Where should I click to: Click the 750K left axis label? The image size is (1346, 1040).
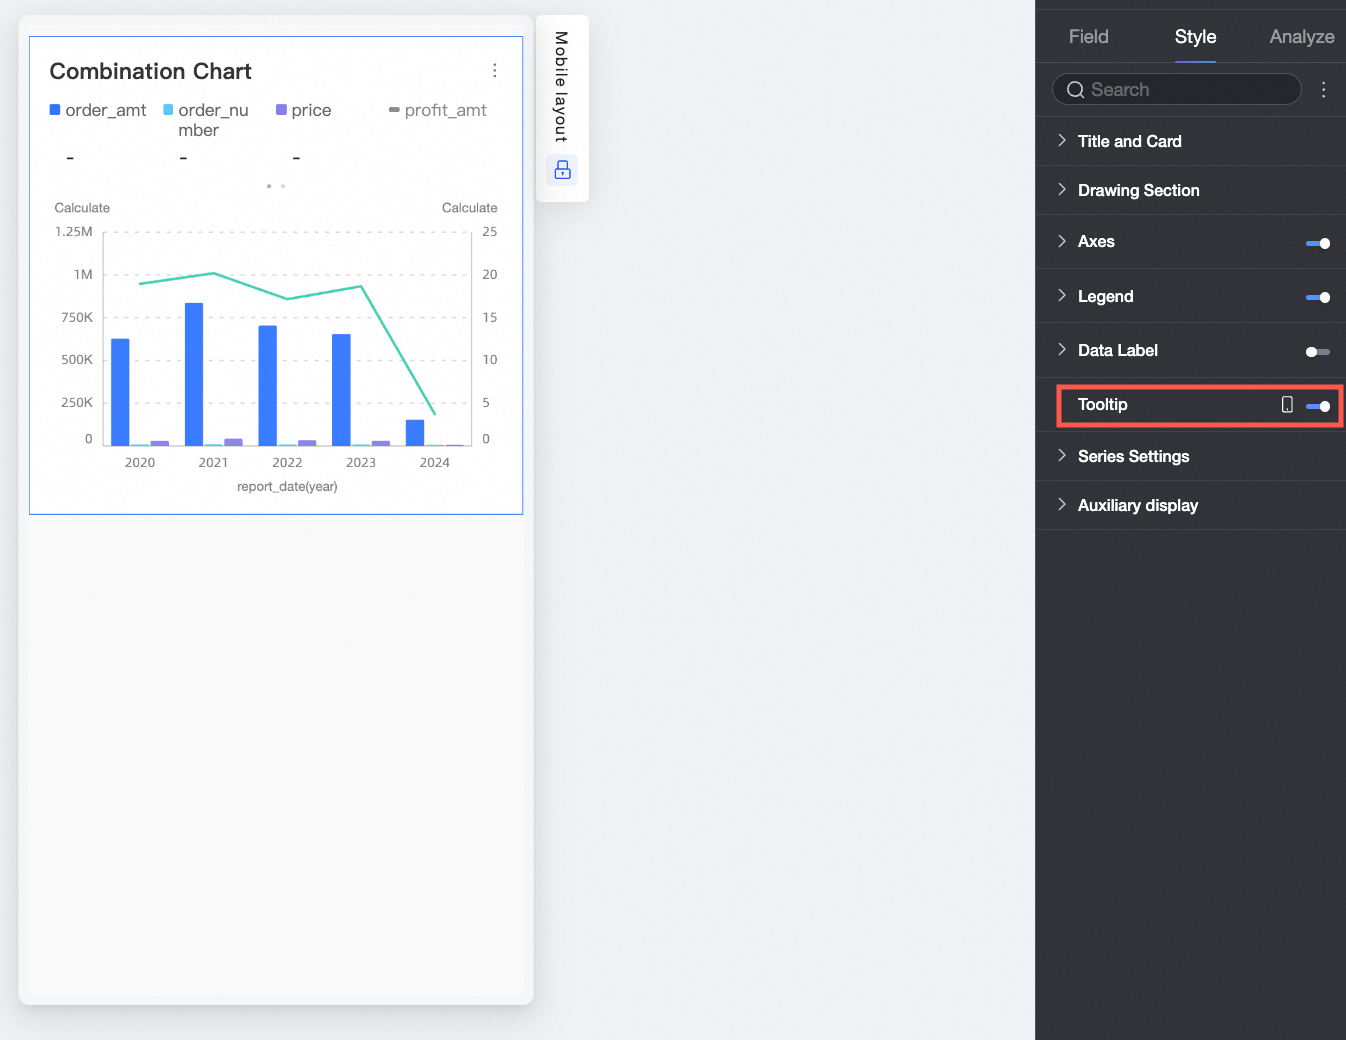(77, 318)
